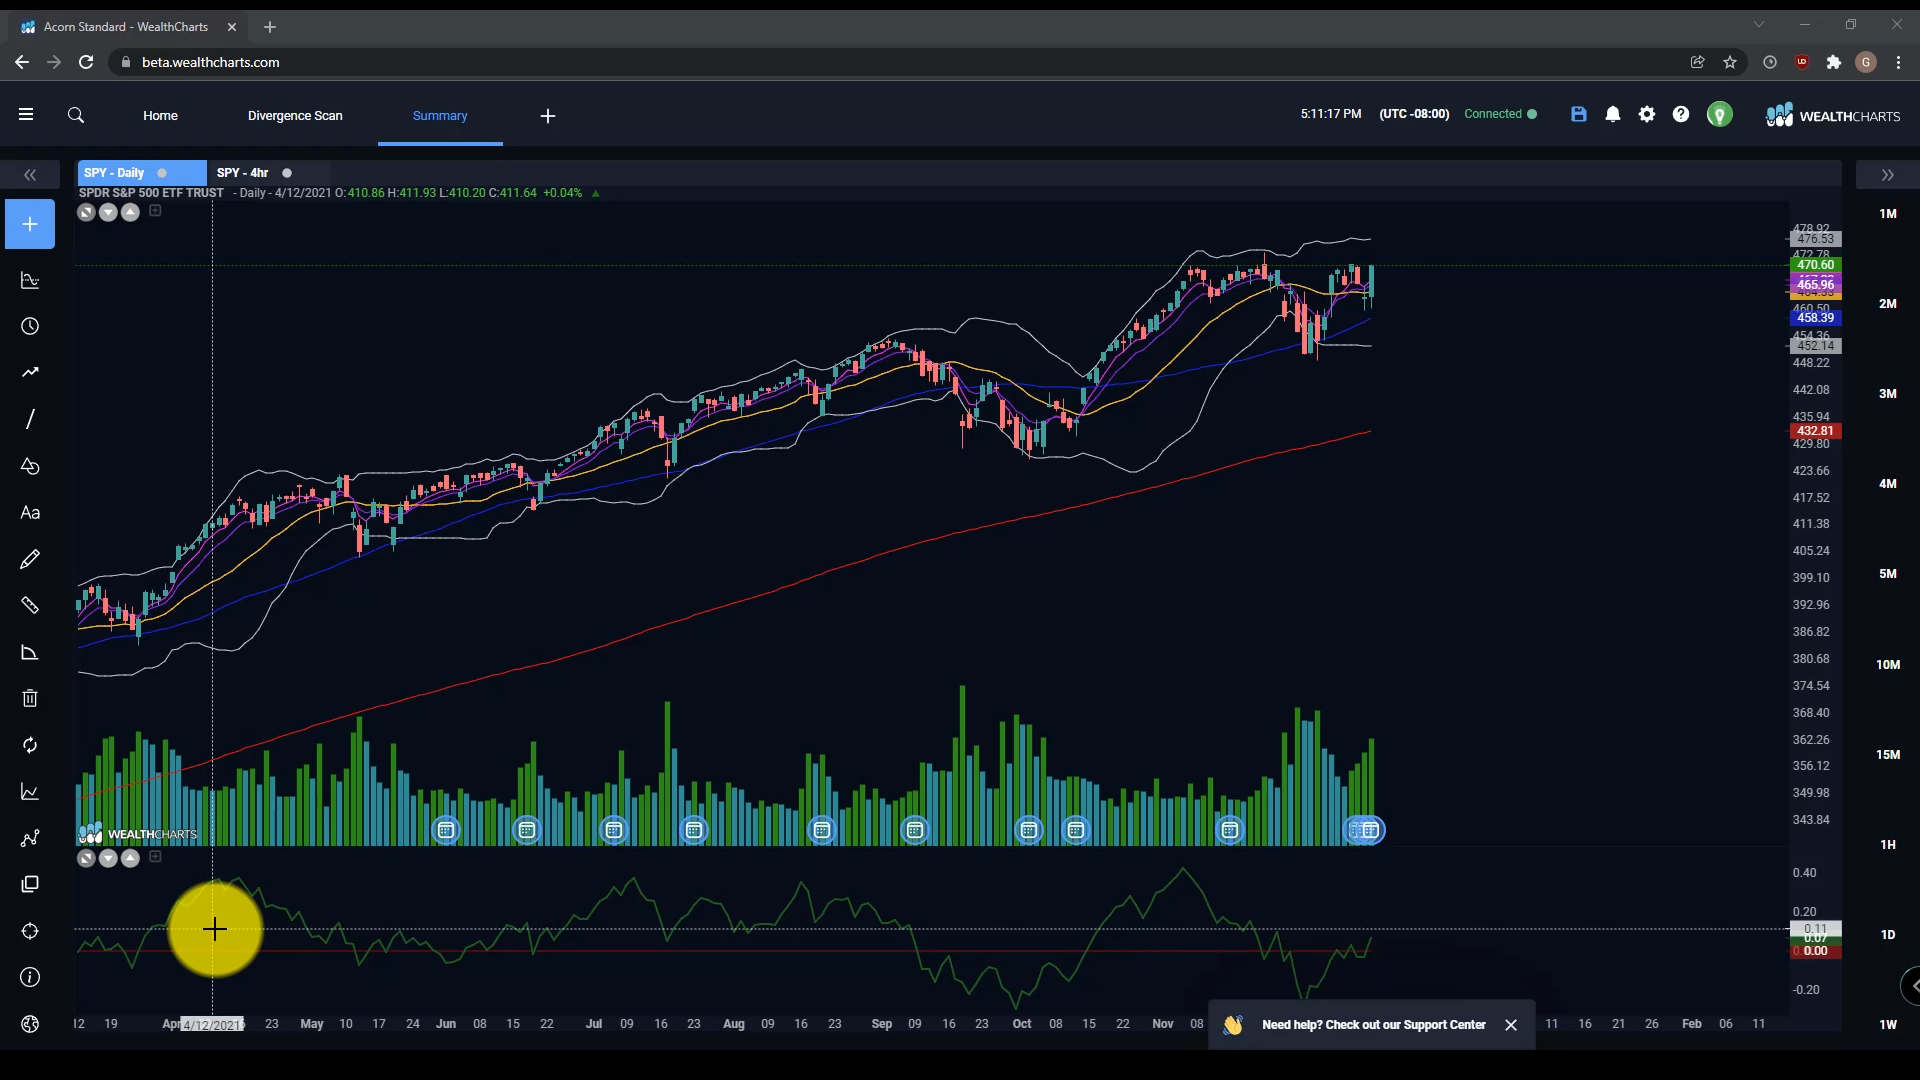Image resolution: width=1920 pixels, height=1080 pixels.
Task: Click the green lightbulb ideas icon
Action: click(1720, 115)
